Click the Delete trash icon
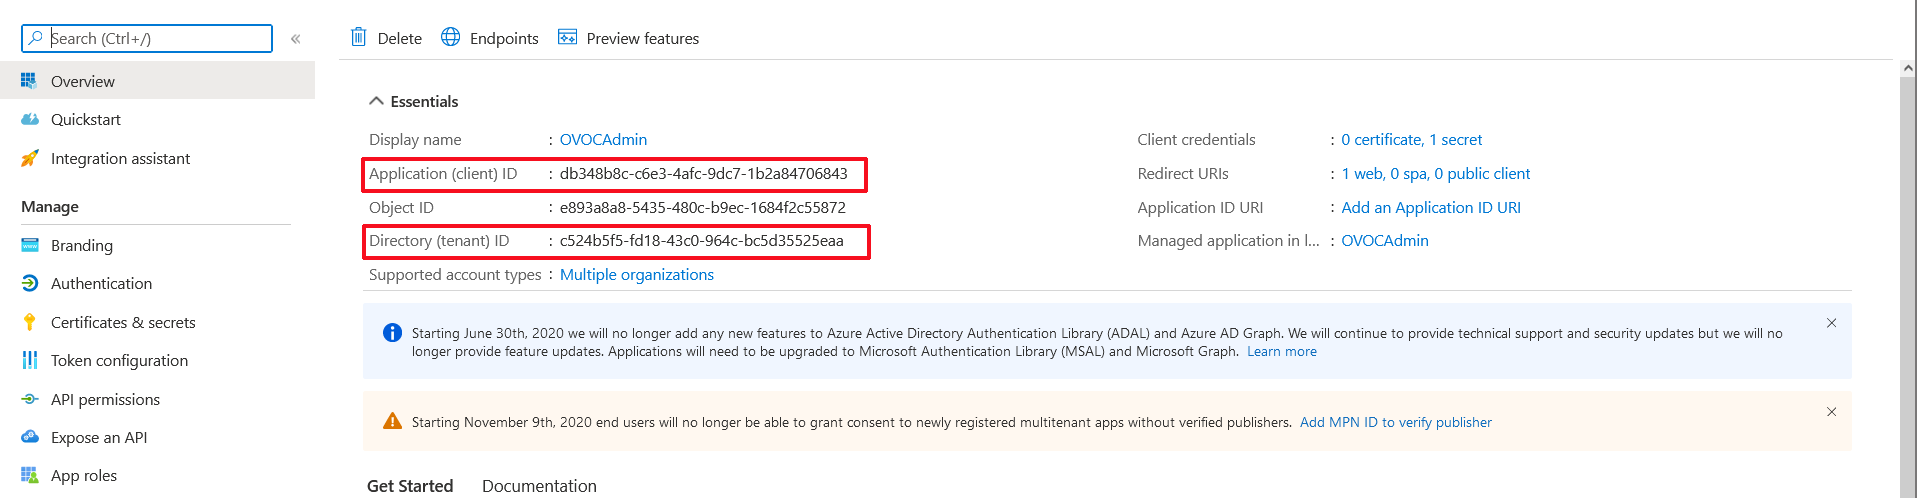This screenshot has width=1917, height=498. point(358,38)
